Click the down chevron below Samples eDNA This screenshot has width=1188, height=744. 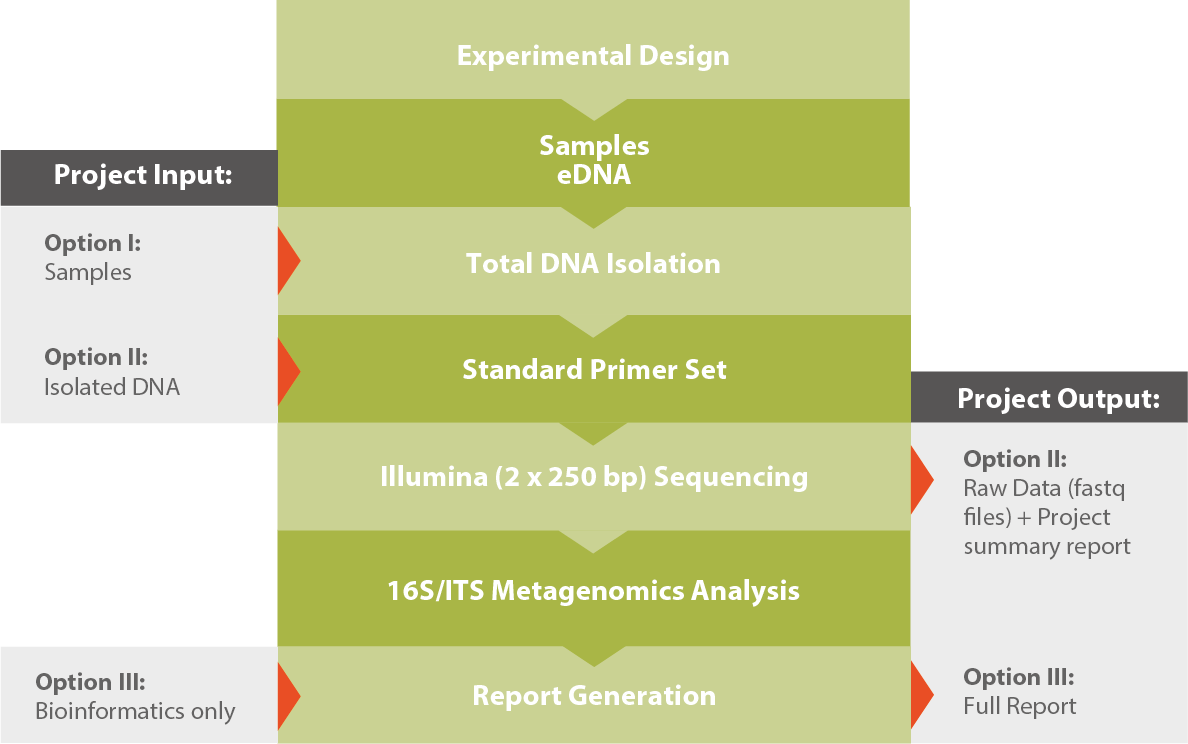tap(593, 217)
